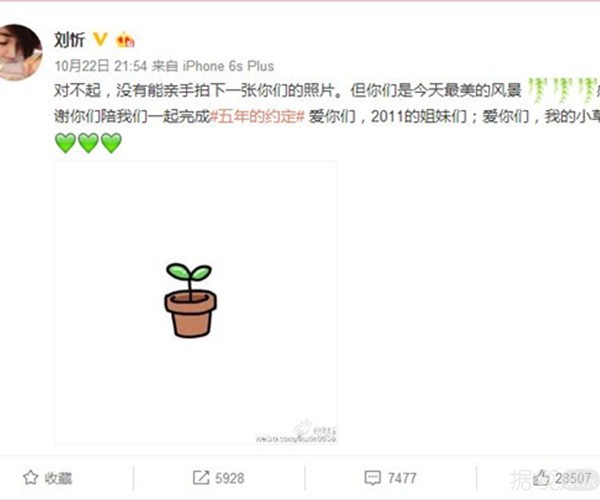Screen dimensions: 600x500
Task: Open the #五年的约定# hashtag topic
Action: pyautogui.click(x=258, y=116)
